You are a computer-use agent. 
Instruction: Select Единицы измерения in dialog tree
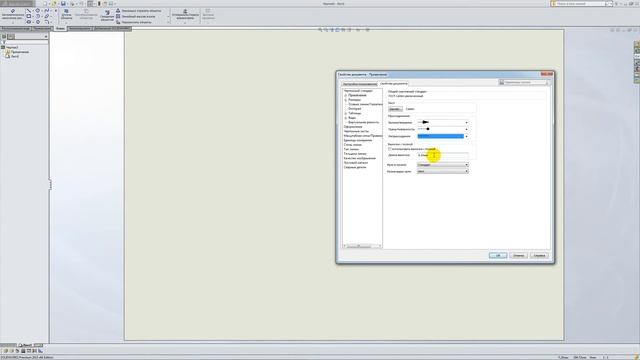coord(358,140)
